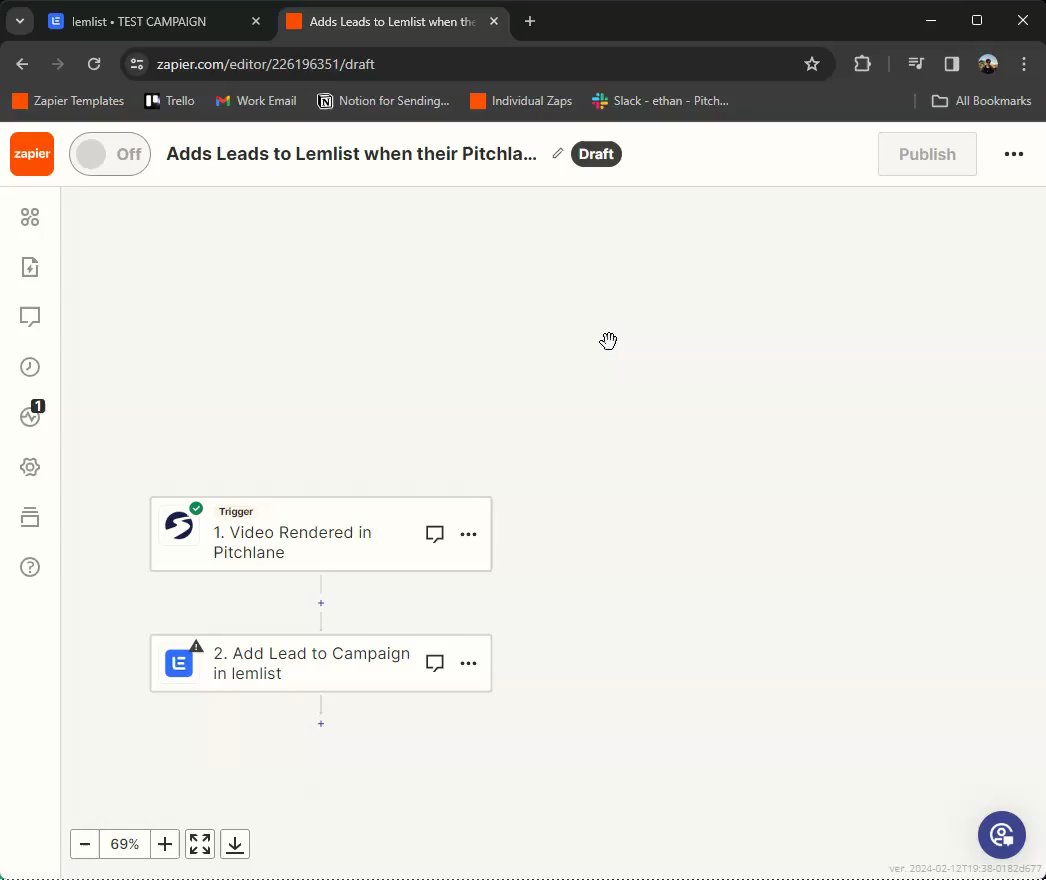Click the warning triangle on lemlist step
This screenshot has height=880, width=1046.
click(x=196, y=646)
